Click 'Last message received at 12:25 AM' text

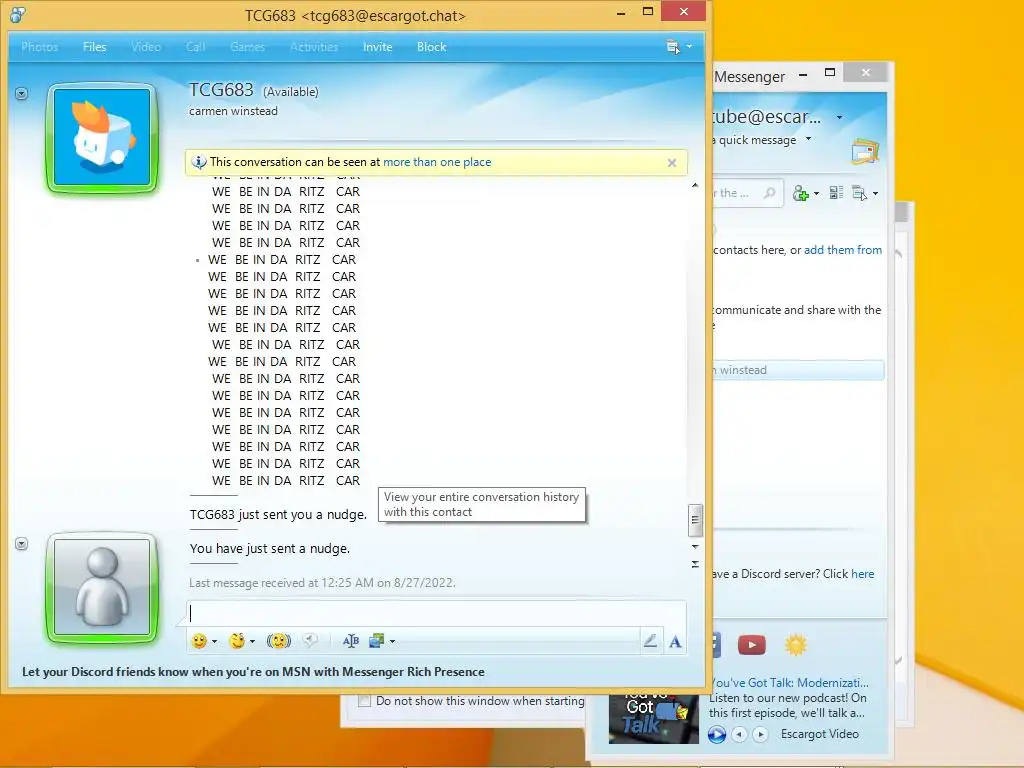coord(322,583)
